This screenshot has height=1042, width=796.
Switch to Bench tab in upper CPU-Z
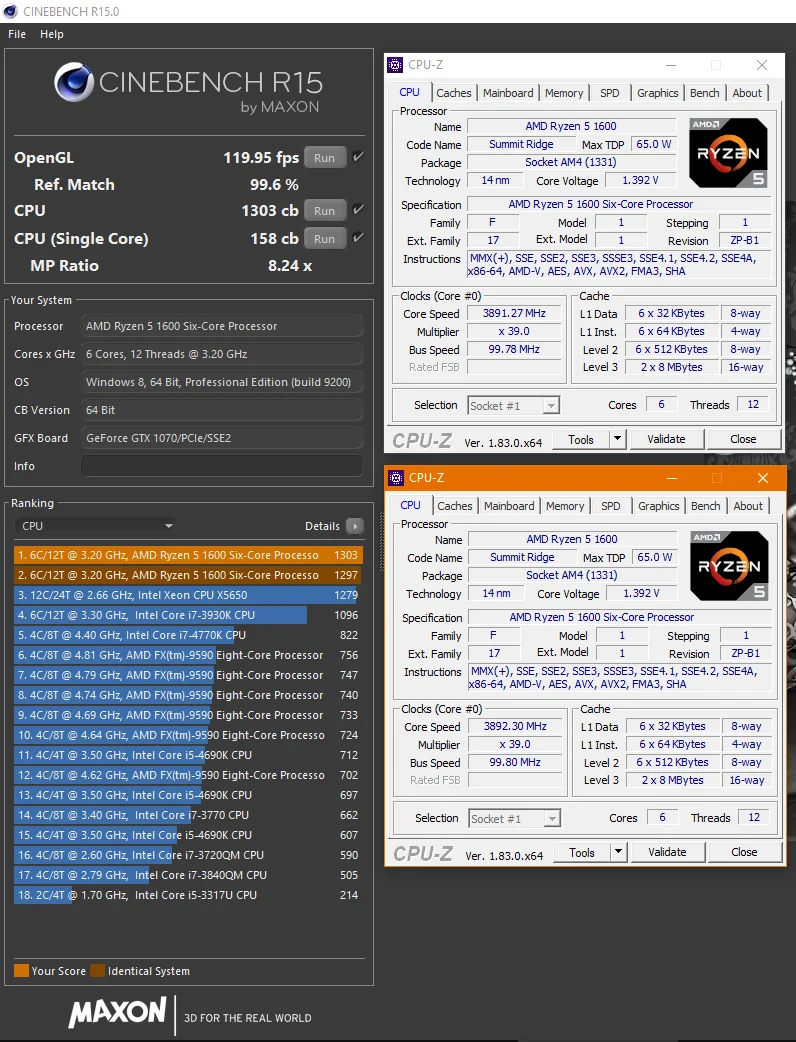click(x=704, y=93)
